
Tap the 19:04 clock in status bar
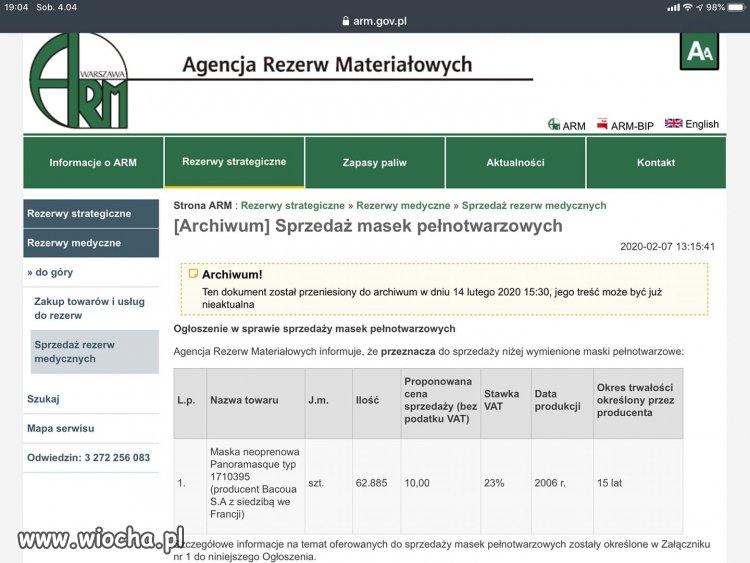16,7
